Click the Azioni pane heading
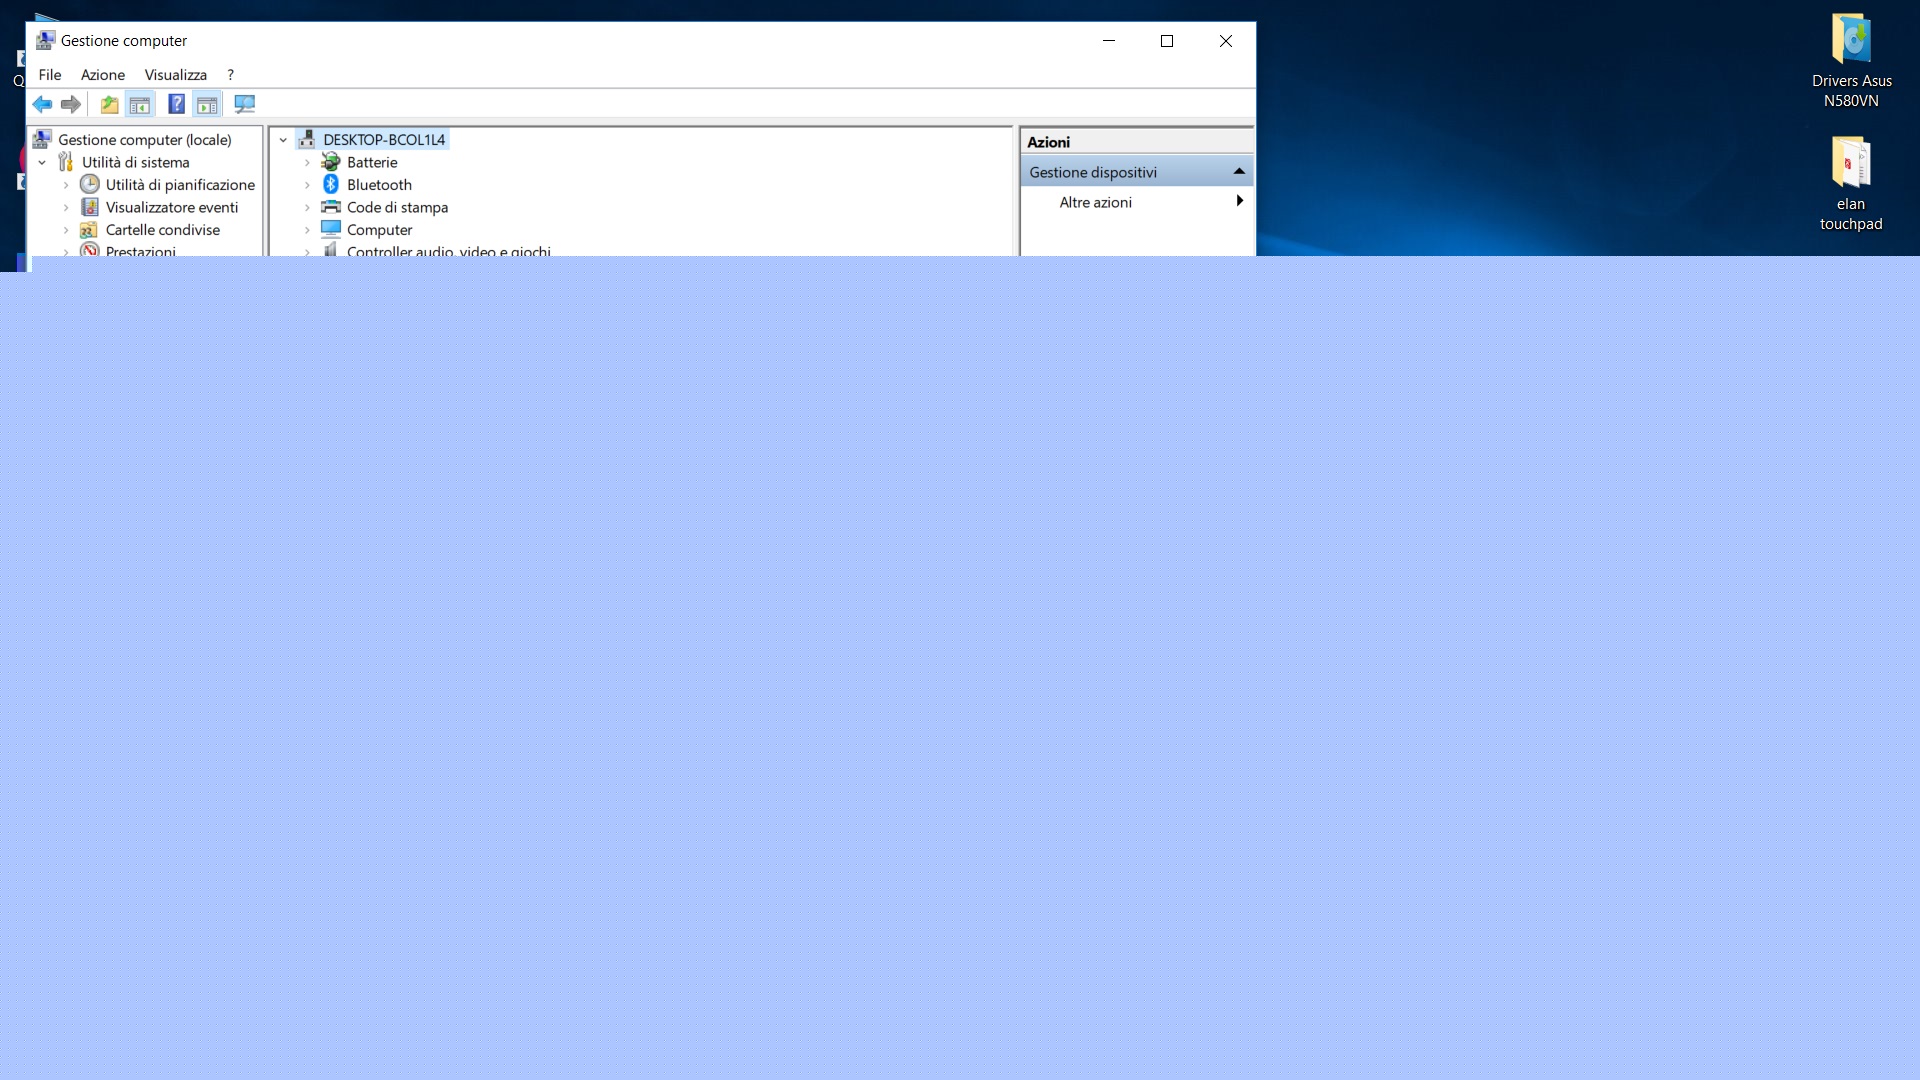The width and height of the screenshot is (1920, 1080). [1049, 142]
